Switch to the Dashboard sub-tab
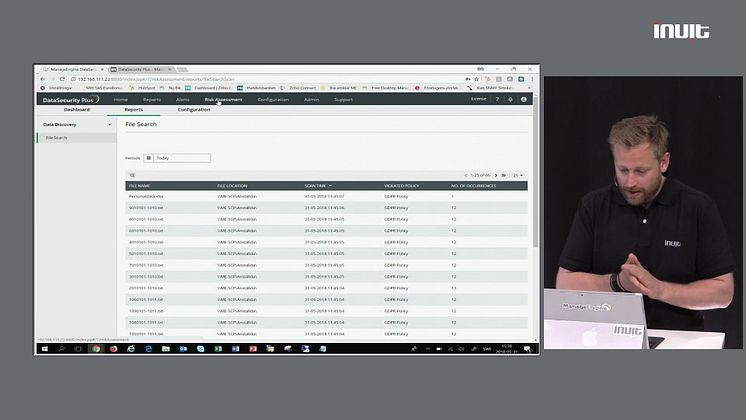This screenshot has height=420, width=746. pyautogui.click(x=77, y=109)
